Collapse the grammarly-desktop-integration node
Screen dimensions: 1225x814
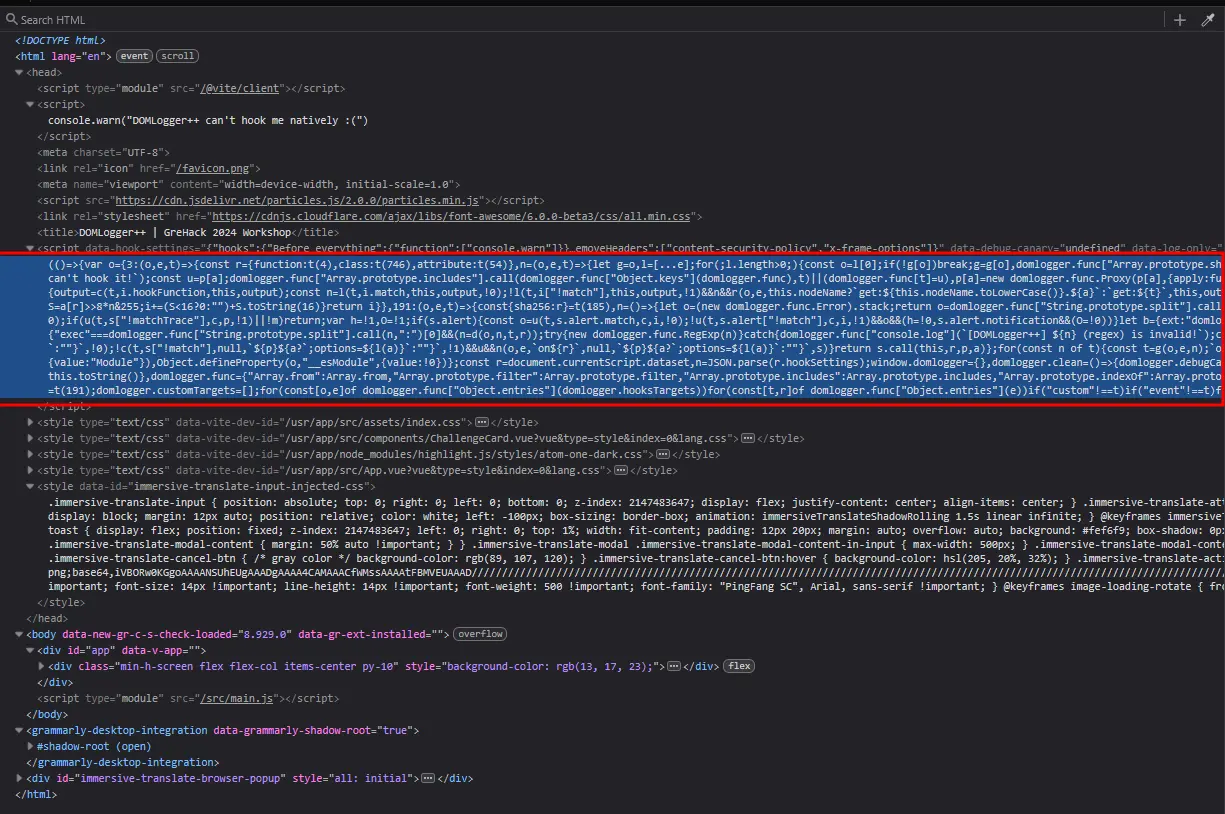(20, 730)
